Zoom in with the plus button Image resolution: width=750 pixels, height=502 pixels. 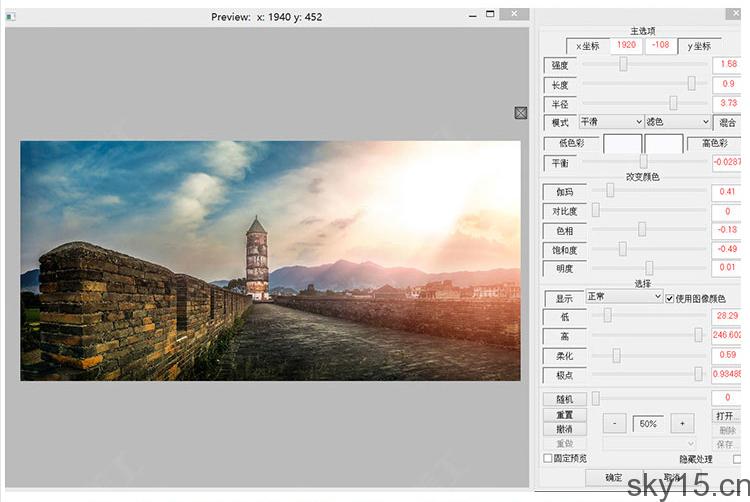[x=682, y=423]
